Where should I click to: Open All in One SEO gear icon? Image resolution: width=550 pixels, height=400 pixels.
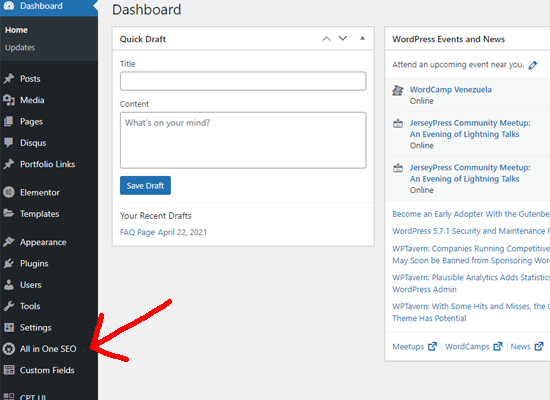[x=9, y=349]
